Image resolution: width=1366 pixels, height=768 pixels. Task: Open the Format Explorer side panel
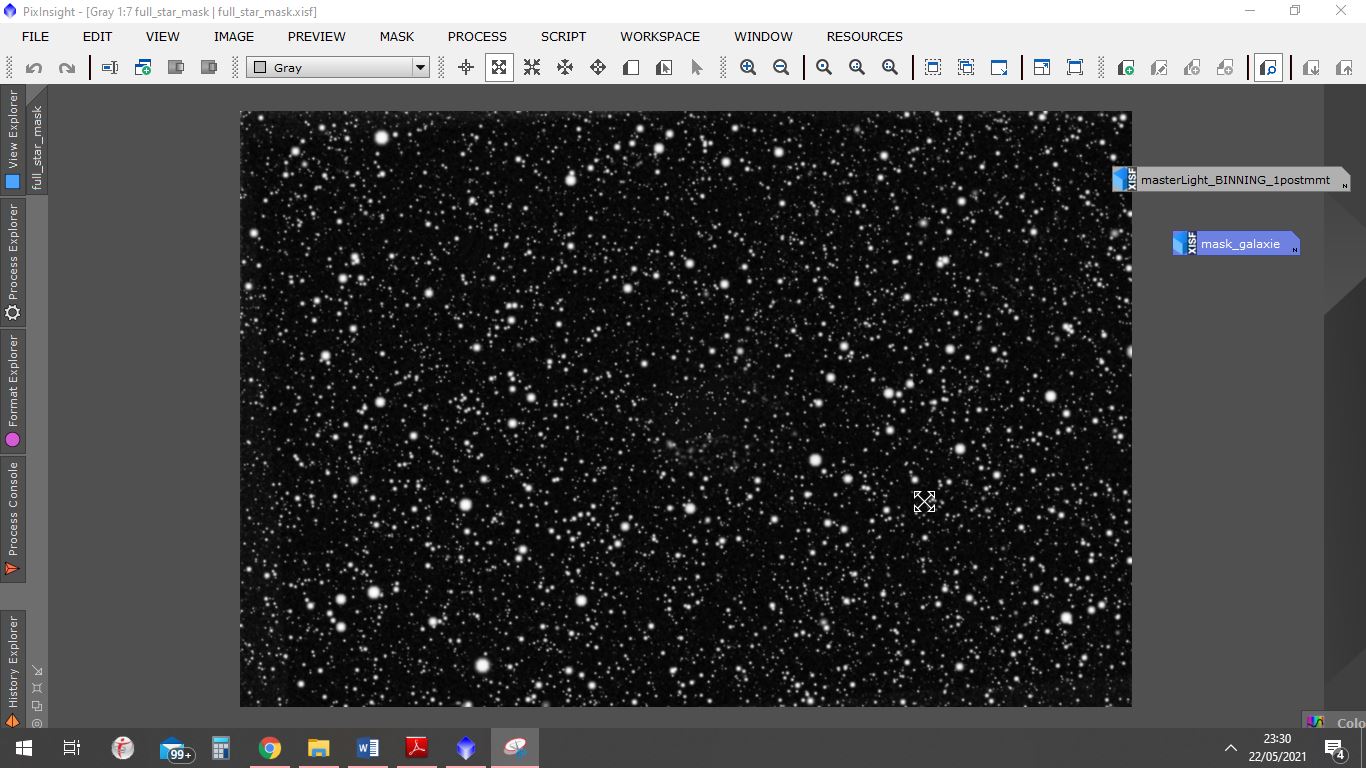[13, 390]
